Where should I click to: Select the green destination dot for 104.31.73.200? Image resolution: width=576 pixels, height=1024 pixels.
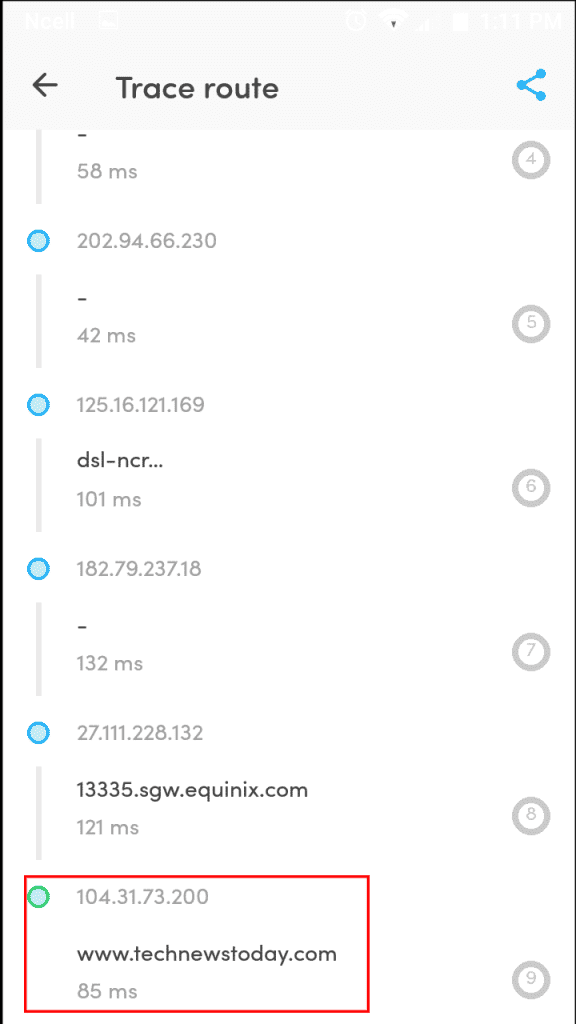coord(38,896)
